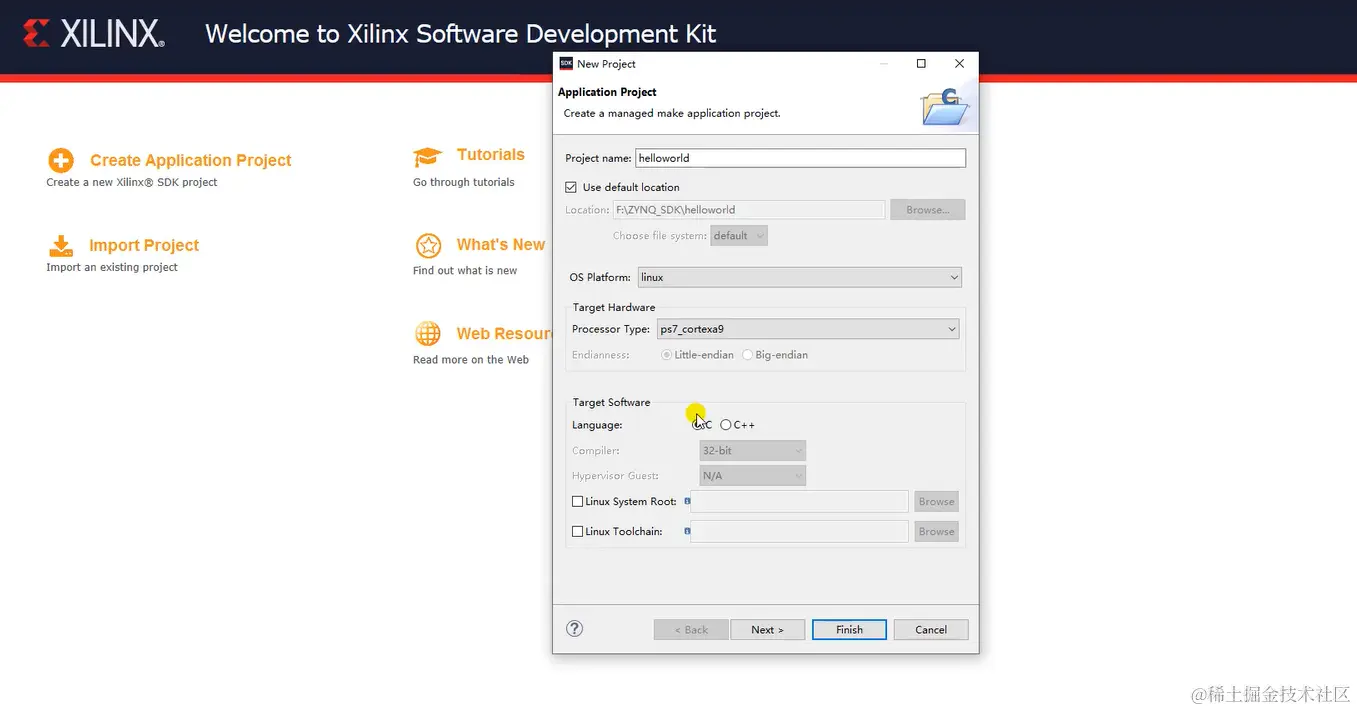Viewport: 1357px width, 711px height.
Task: Click the Back button
Action: 691,629
